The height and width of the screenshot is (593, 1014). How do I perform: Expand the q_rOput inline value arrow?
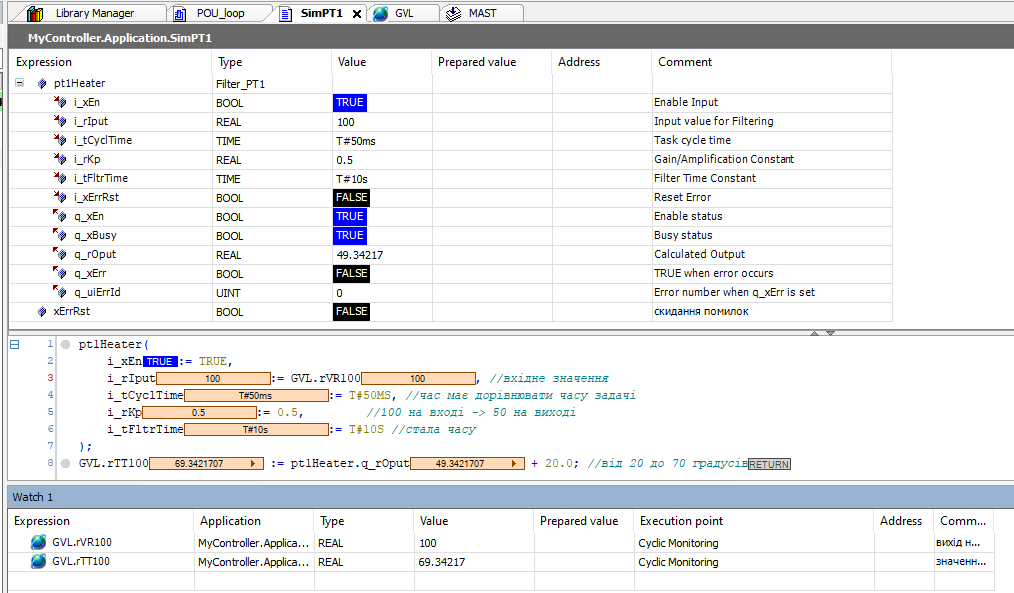[x=516, y=464]
